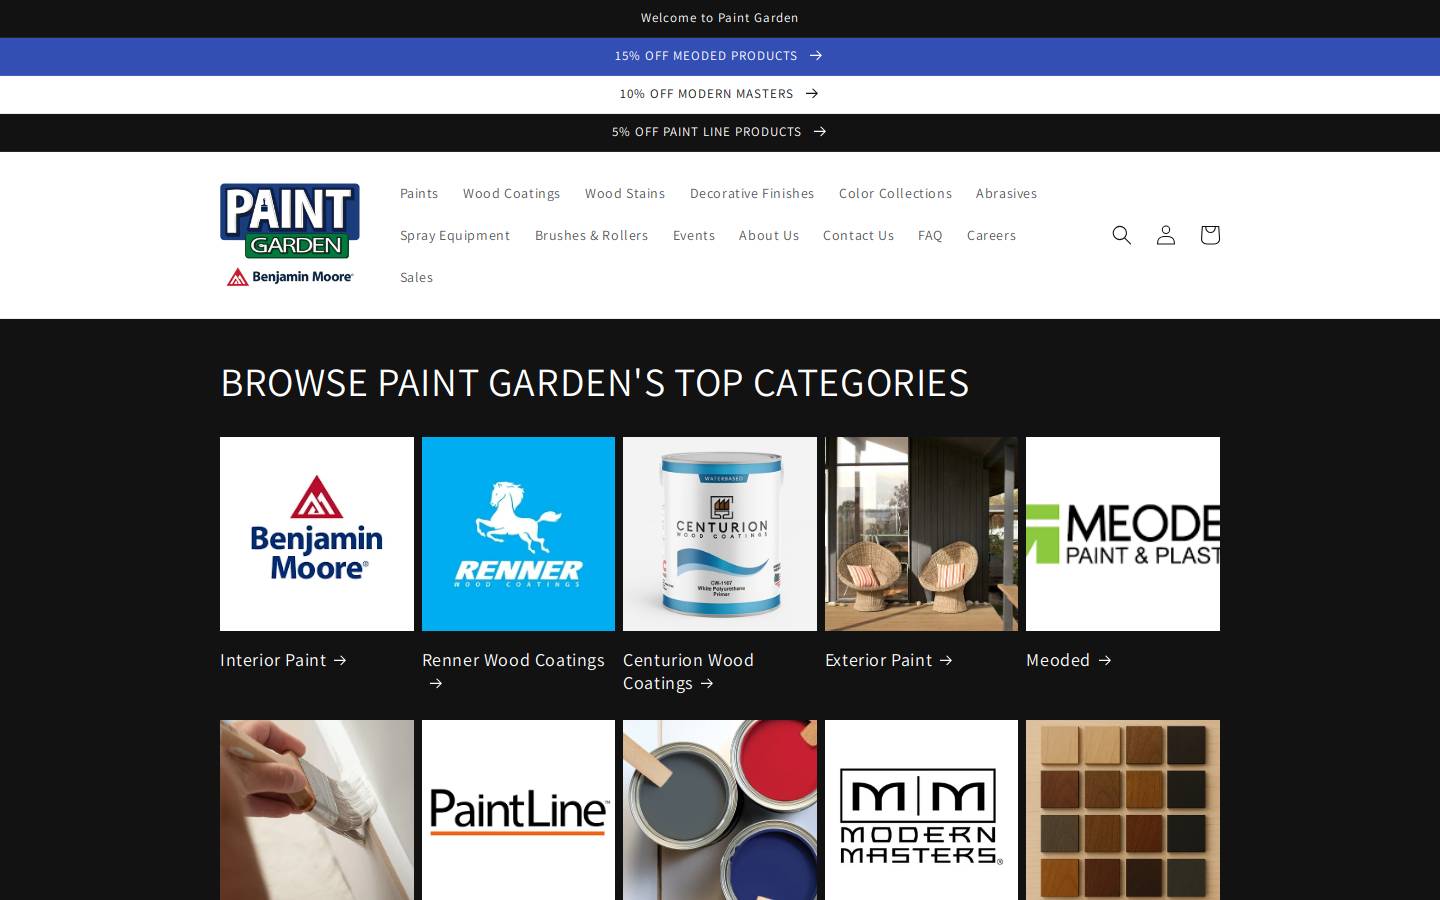This screenshot has width=1440, height=900.
Task: Open the Centurion Wood Coatings category link
Action: point(688,671)
